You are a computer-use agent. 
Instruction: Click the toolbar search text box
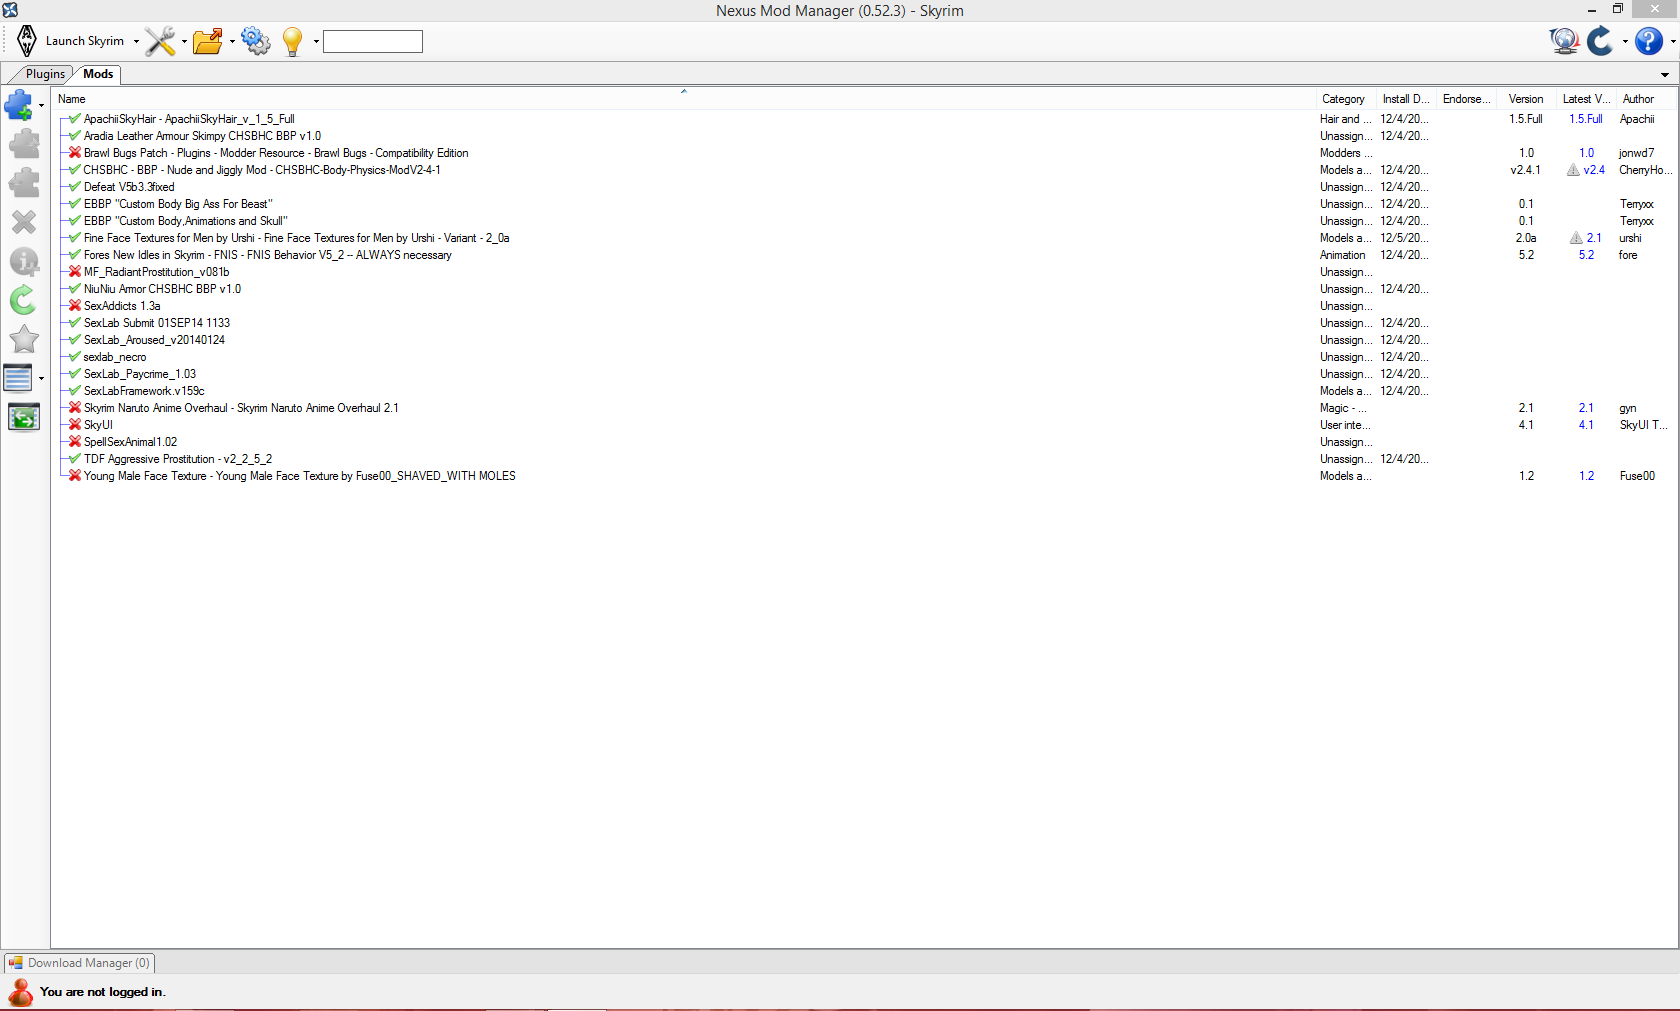373,41
